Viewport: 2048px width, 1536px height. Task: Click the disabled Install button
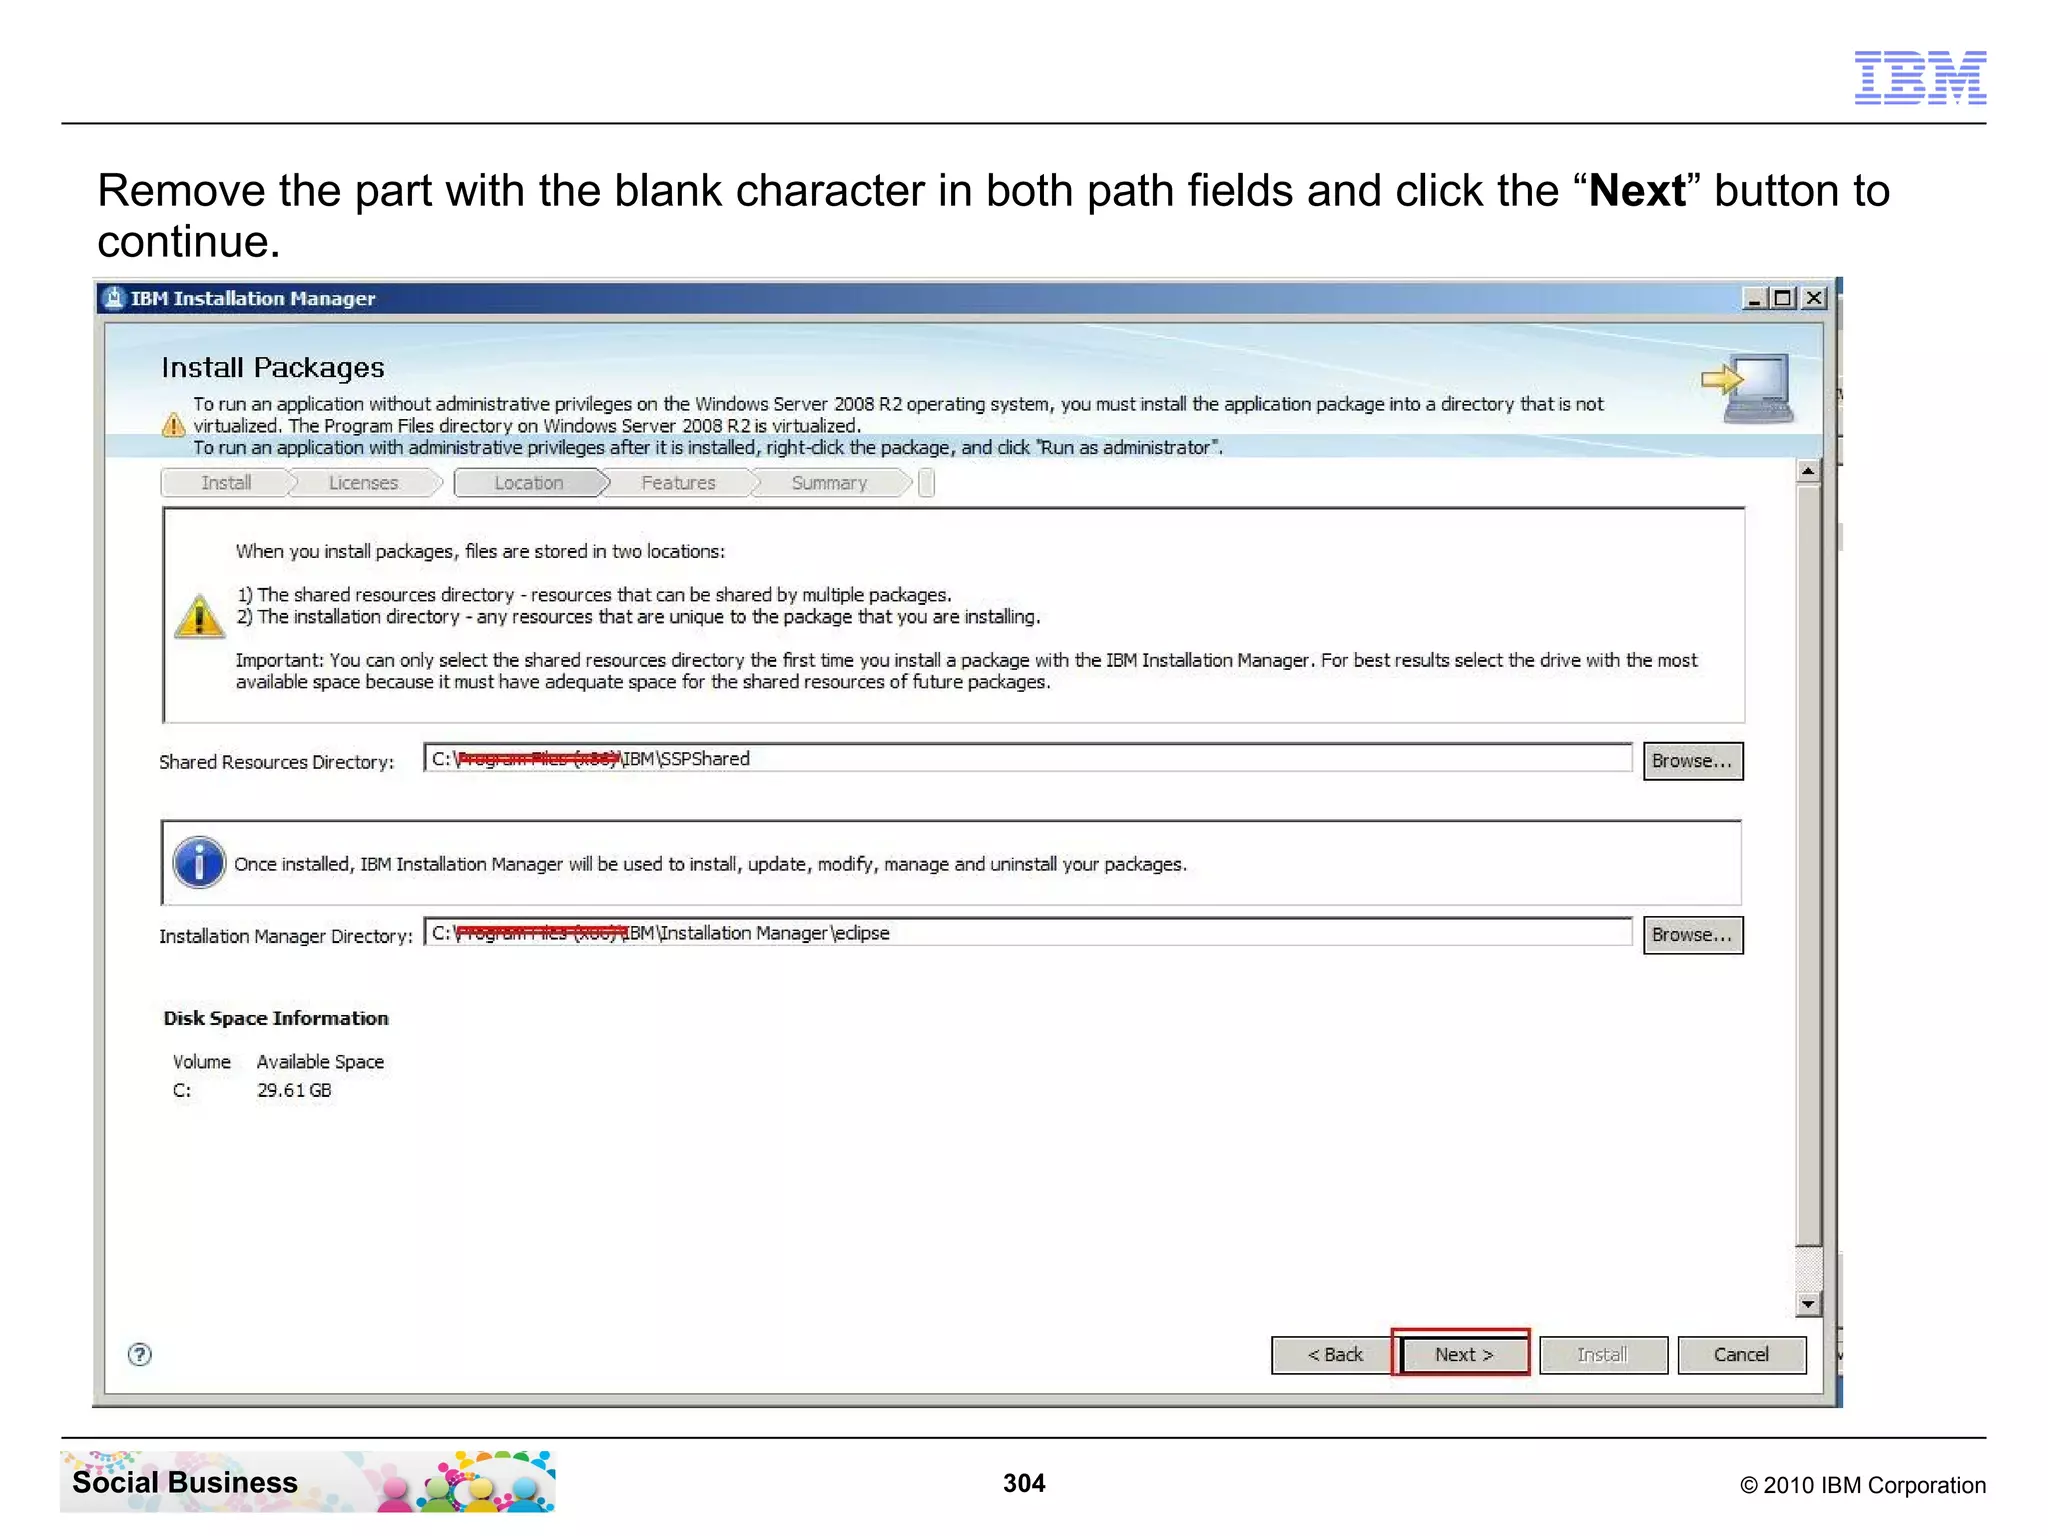coord(1603,1354)
